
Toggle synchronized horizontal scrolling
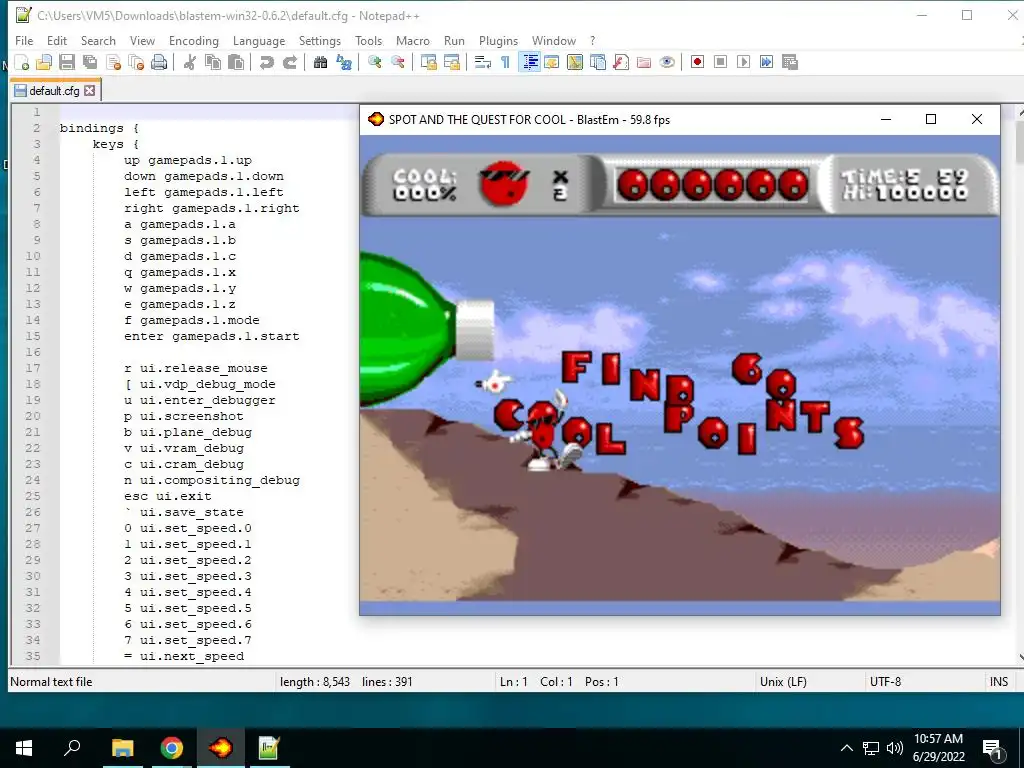tap(452, 63)
